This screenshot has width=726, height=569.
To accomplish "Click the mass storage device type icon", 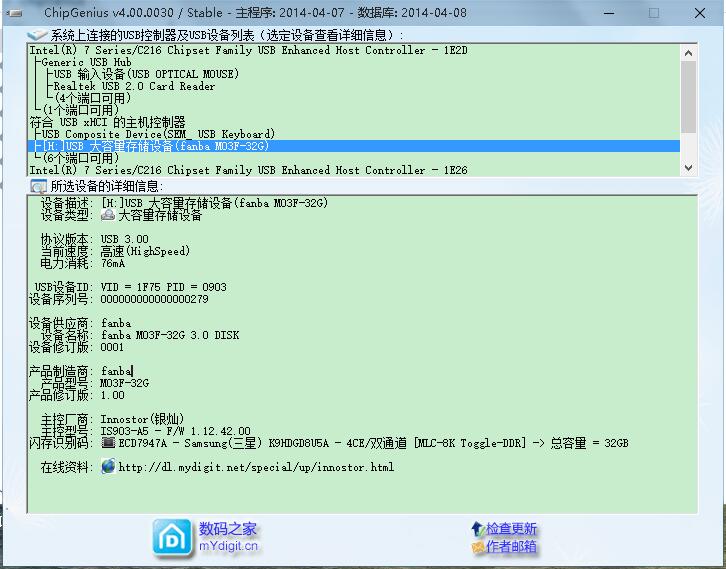I will (108, 215).
